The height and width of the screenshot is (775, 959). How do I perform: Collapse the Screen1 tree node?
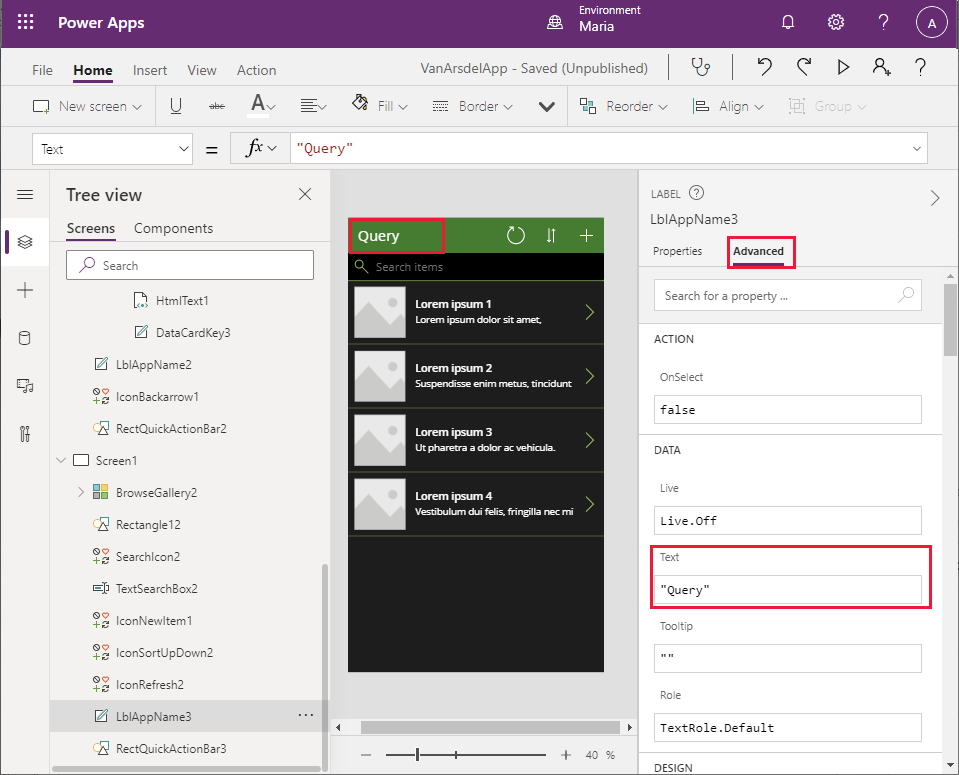click(x=61, y=460)
